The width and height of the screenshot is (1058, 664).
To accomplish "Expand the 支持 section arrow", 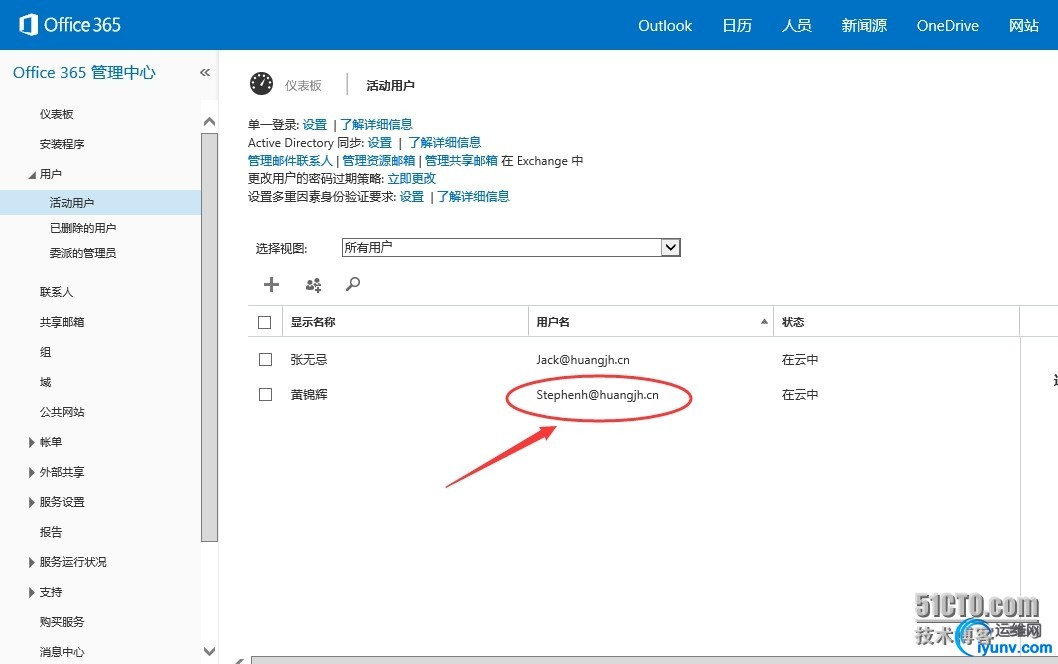I will click(32, 592).
